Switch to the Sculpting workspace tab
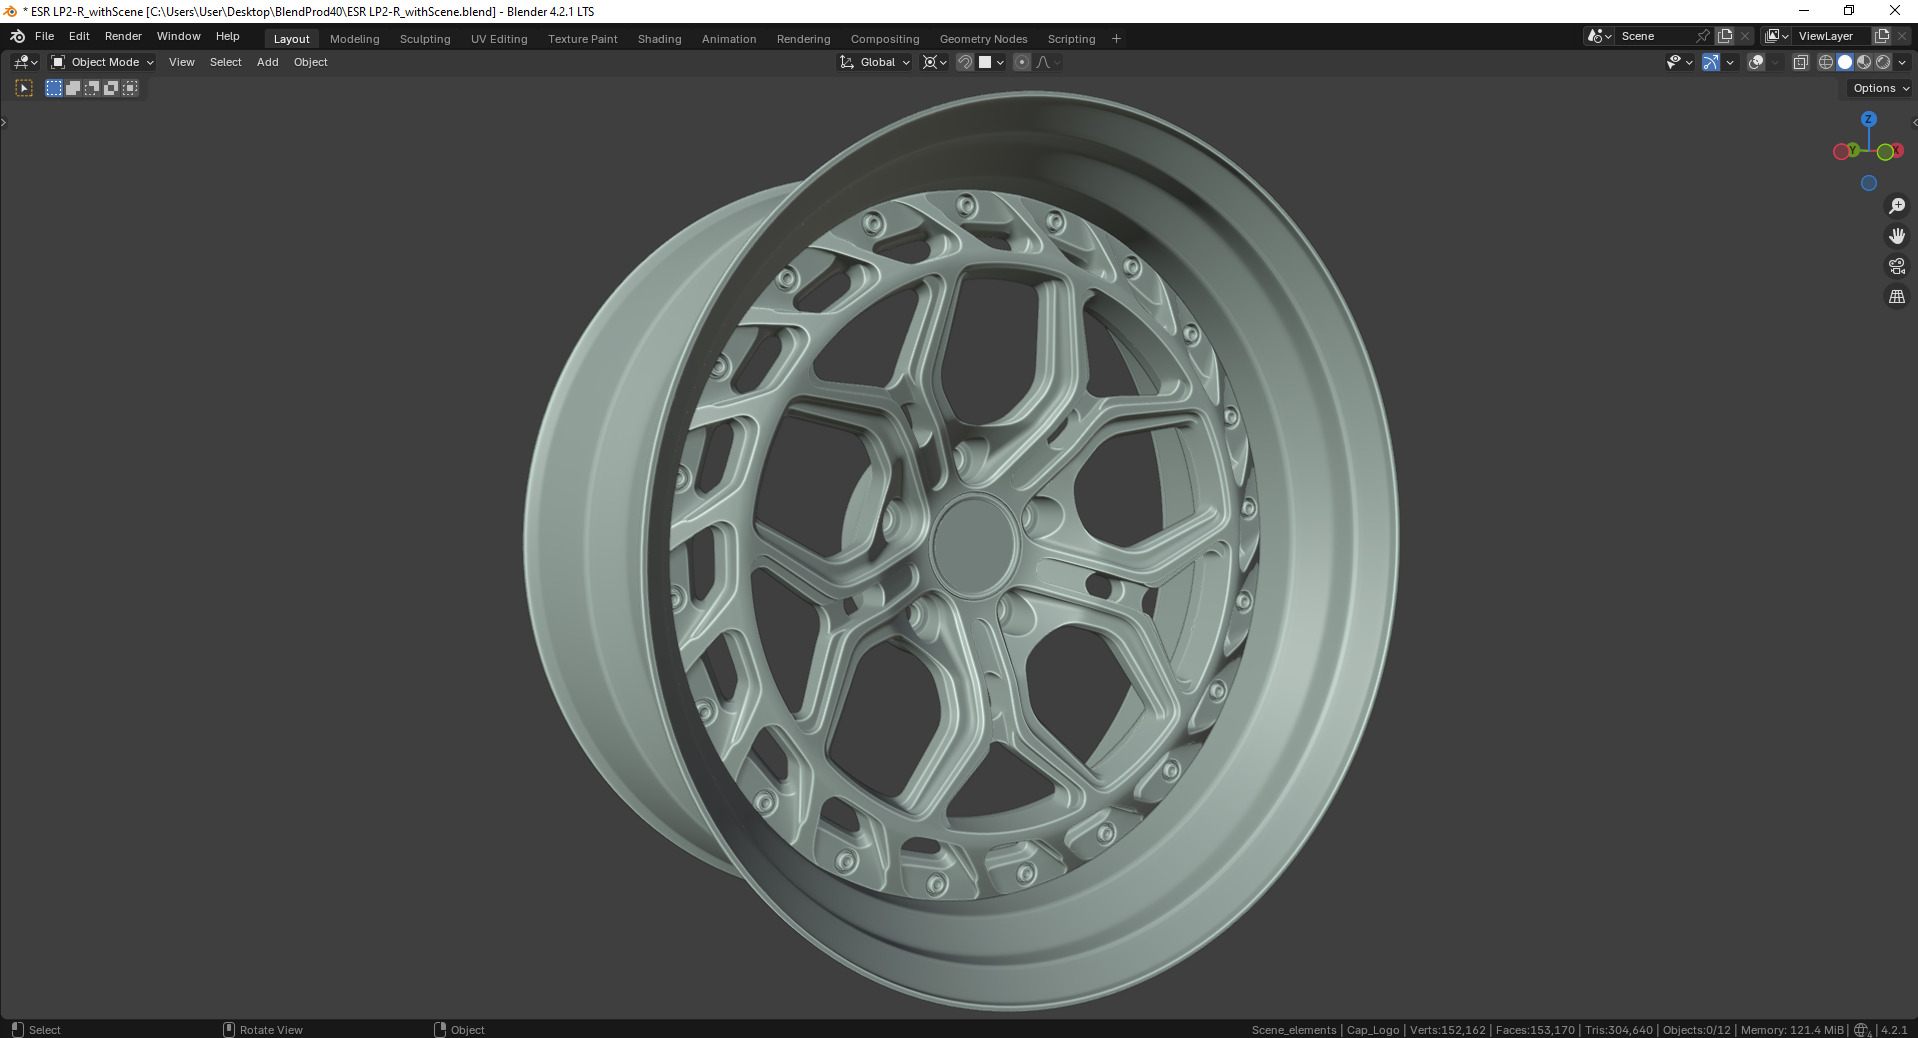 [x=425, y=39]
